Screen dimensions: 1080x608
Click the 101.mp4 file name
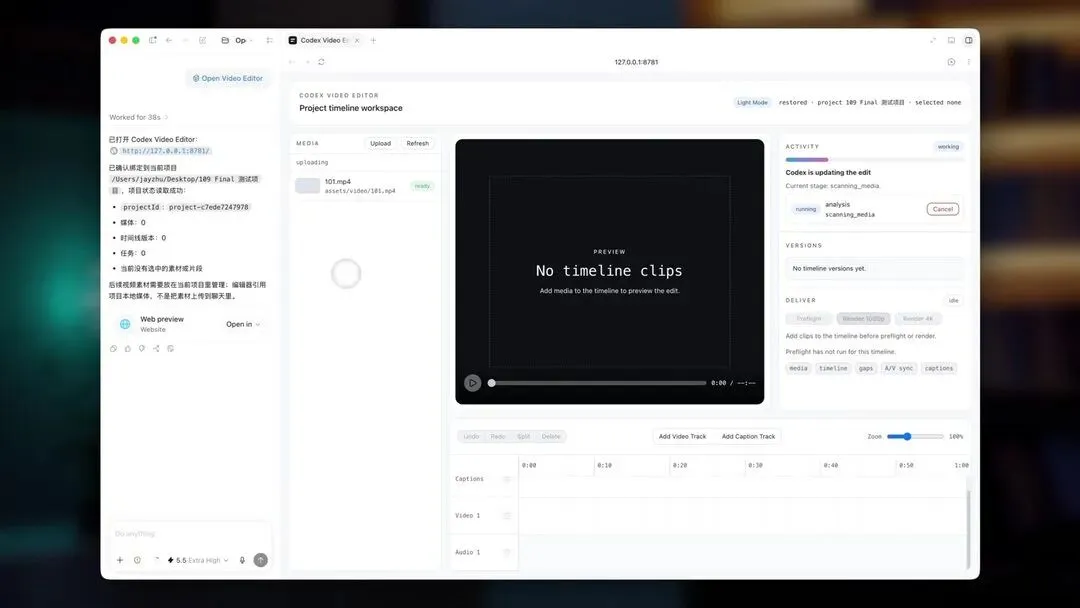338,182
